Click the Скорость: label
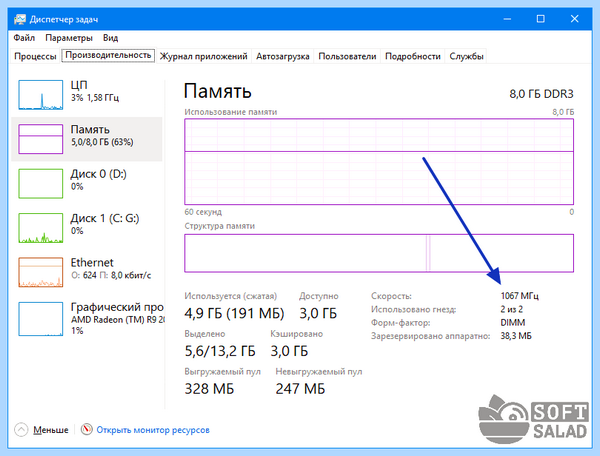The width and height of the screenshot is (600, 456). (x=391, y=296)
